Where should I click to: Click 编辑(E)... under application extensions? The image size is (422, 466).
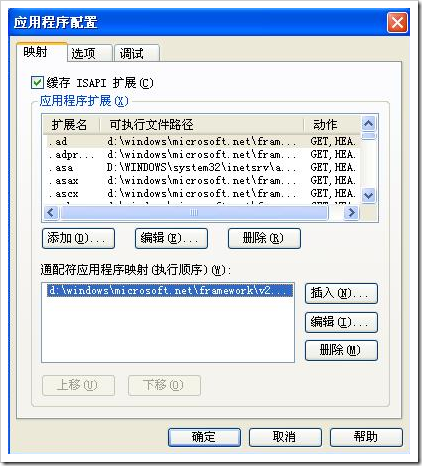[171, 238]
